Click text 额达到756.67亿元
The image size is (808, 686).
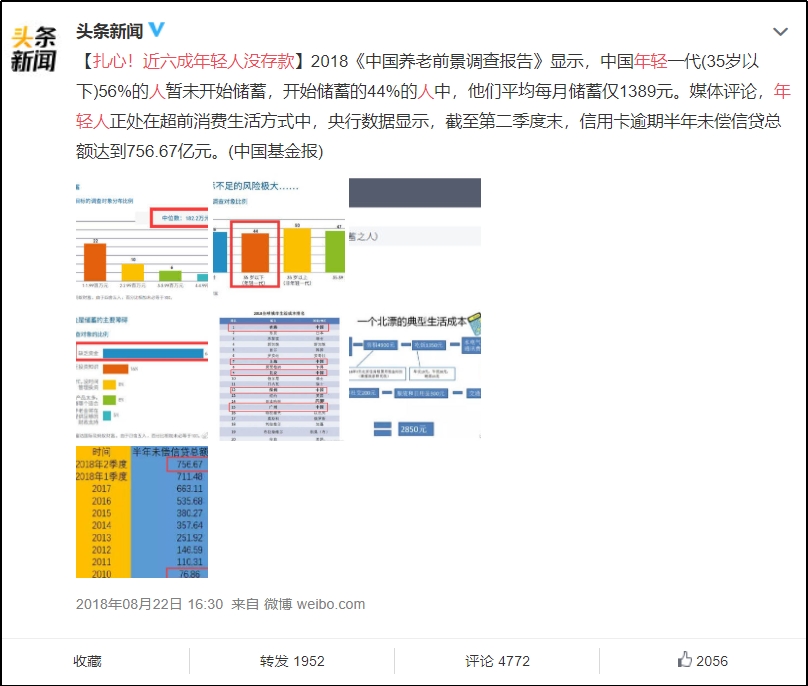(144, 151)
